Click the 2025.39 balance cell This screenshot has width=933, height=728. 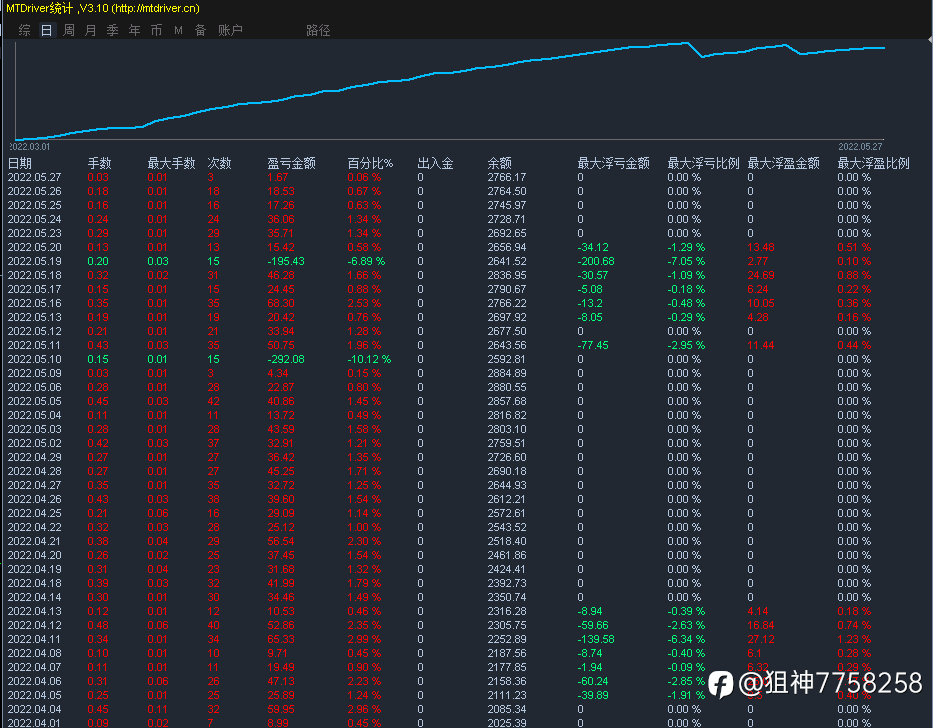pos(506,723)
